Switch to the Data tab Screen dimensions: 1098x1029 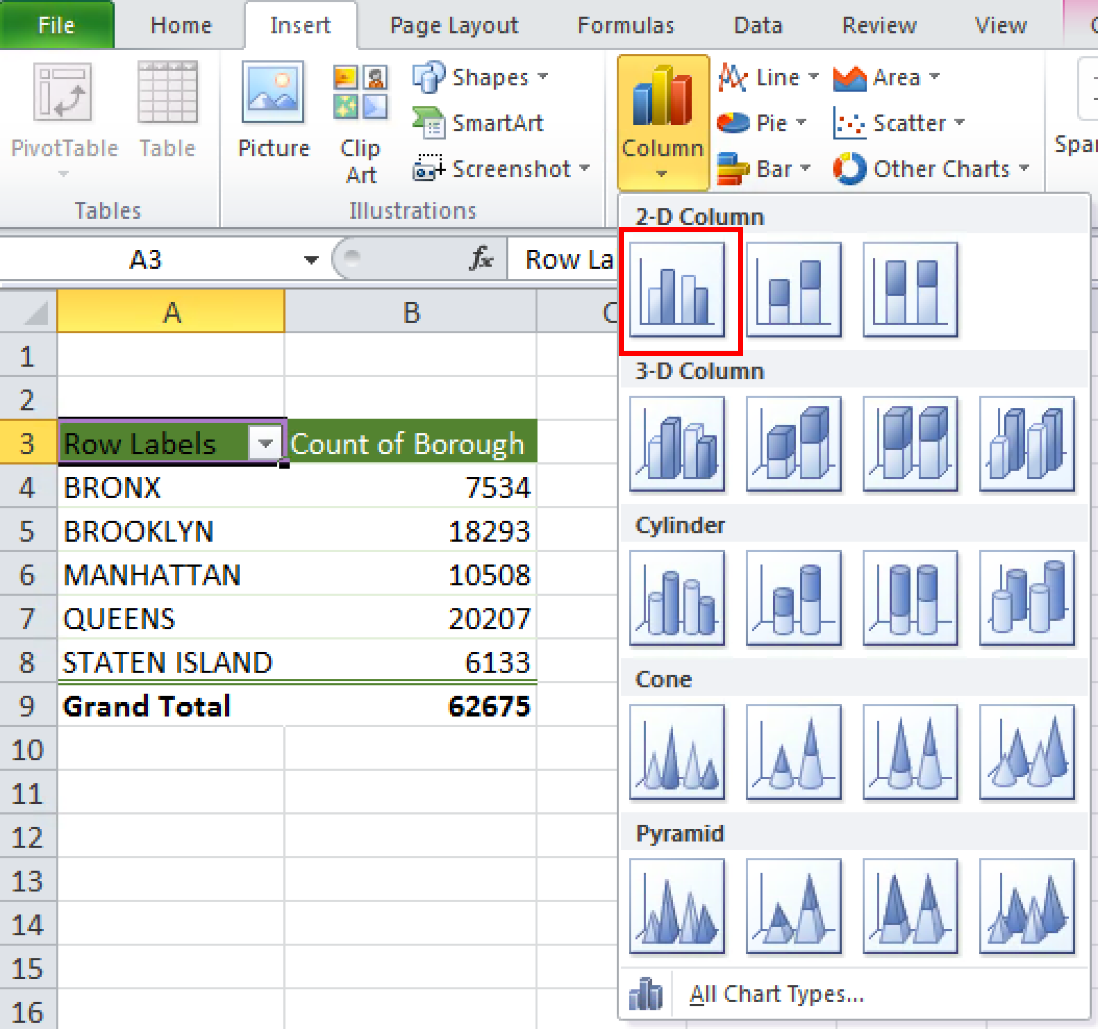point(758,25)
